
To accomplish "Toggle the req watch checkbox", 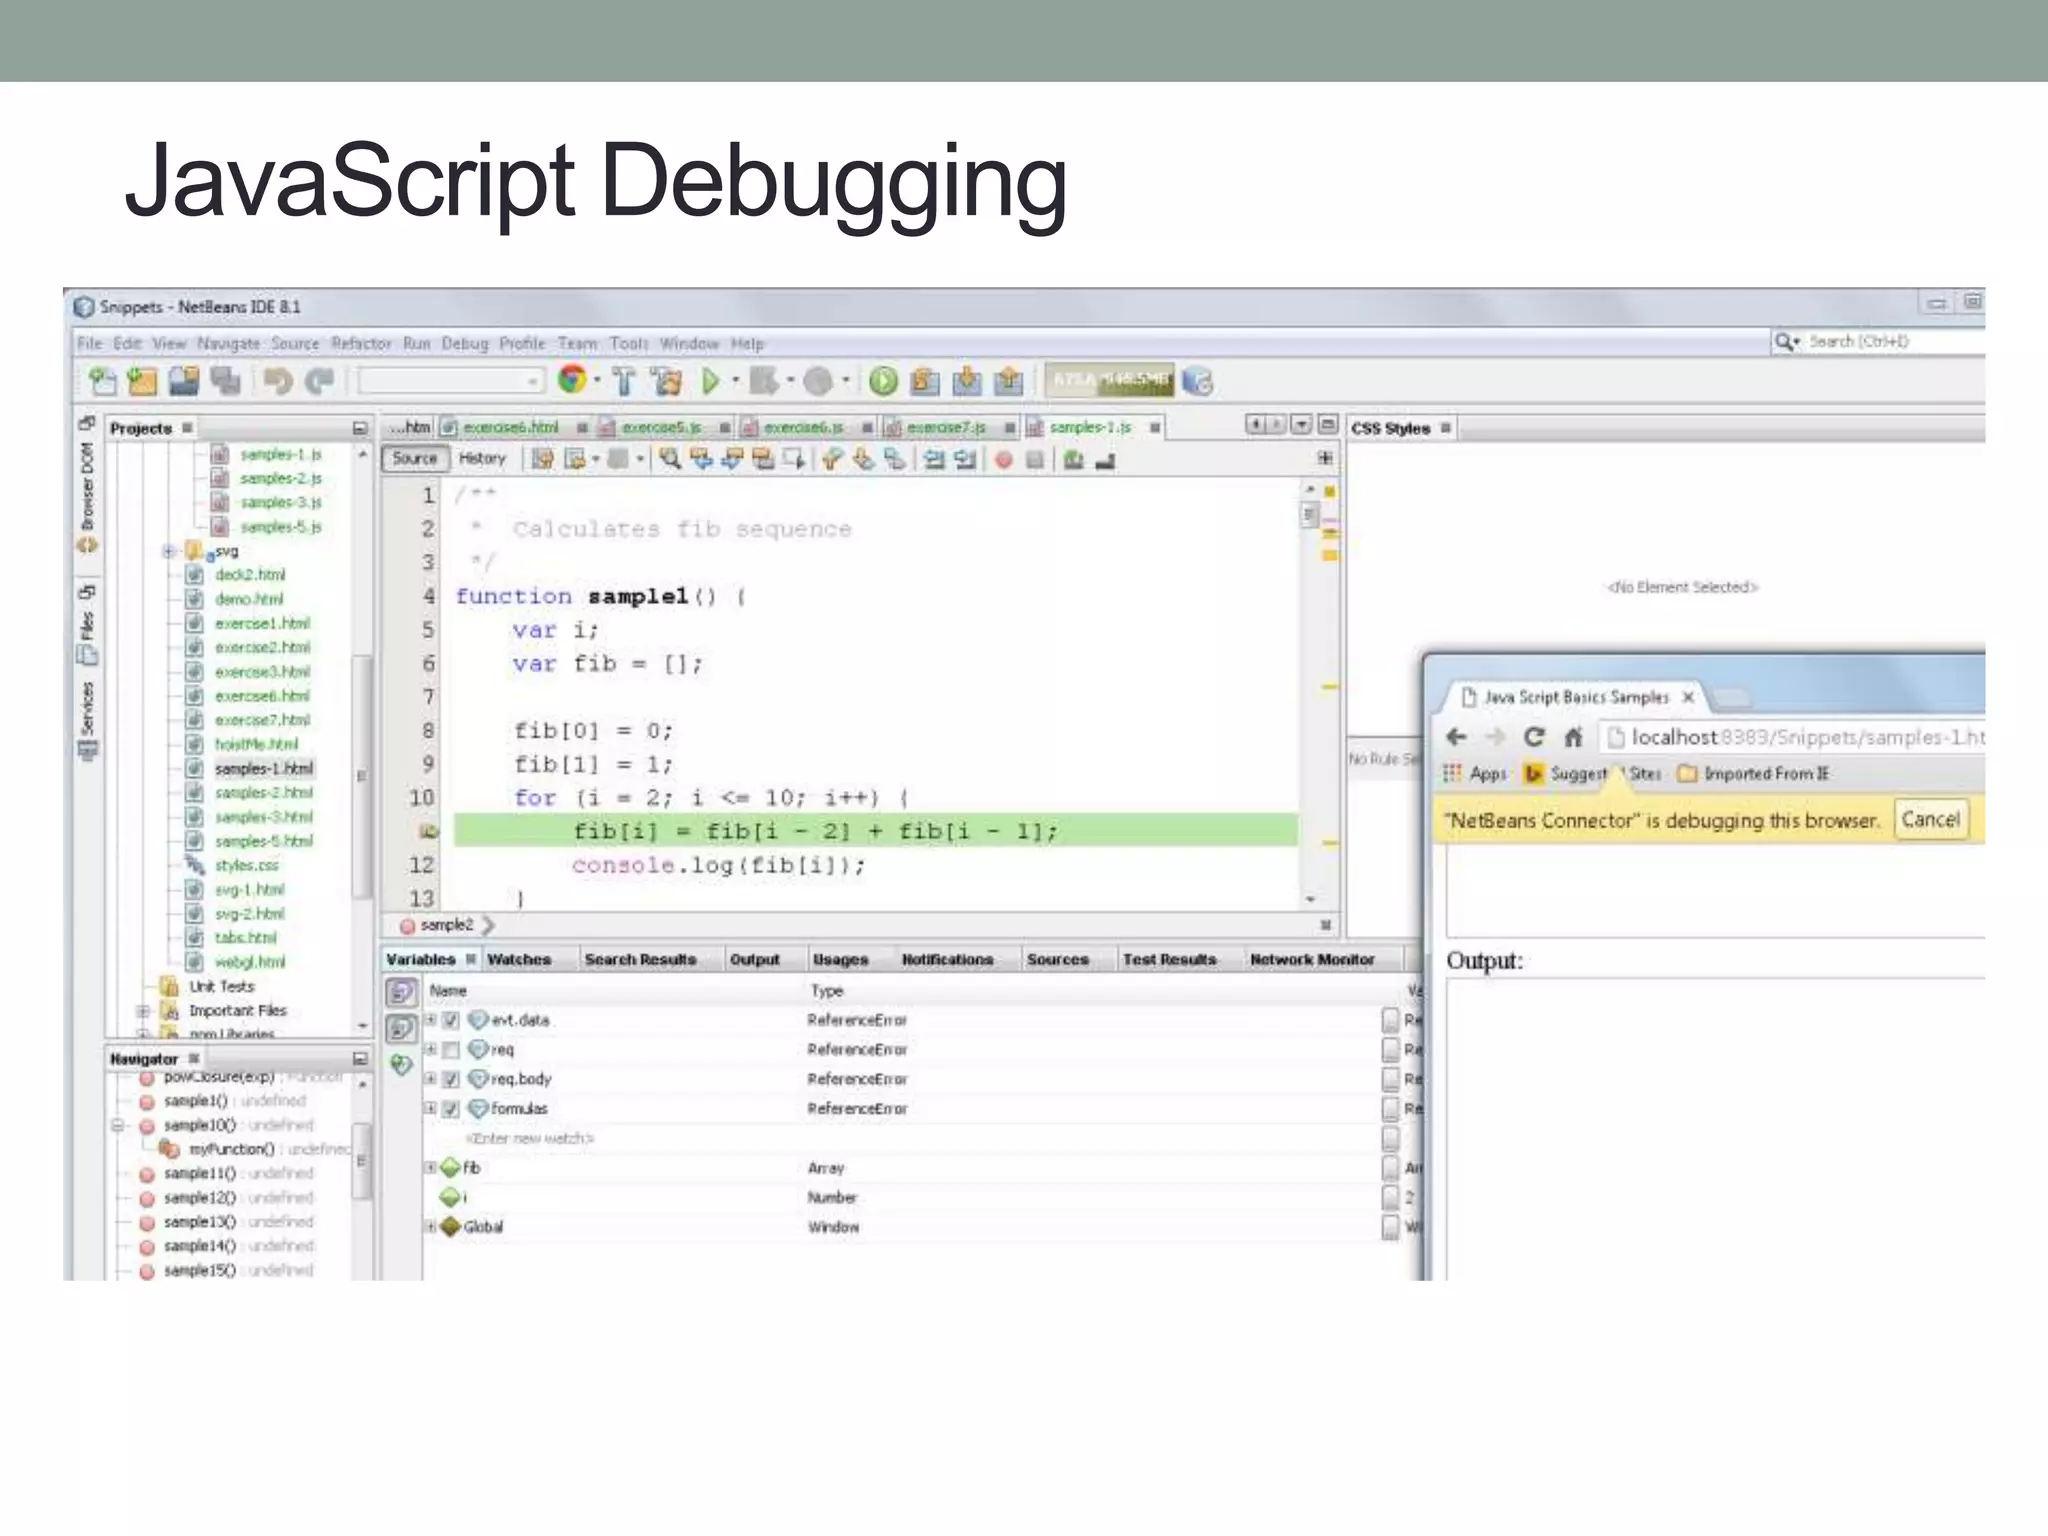I will point(451,1050).
